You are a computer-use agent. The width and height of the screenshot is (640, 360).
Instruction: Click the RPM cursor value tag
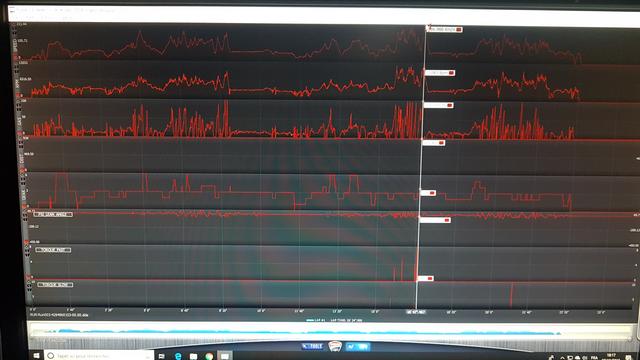[x=440, y=73]
